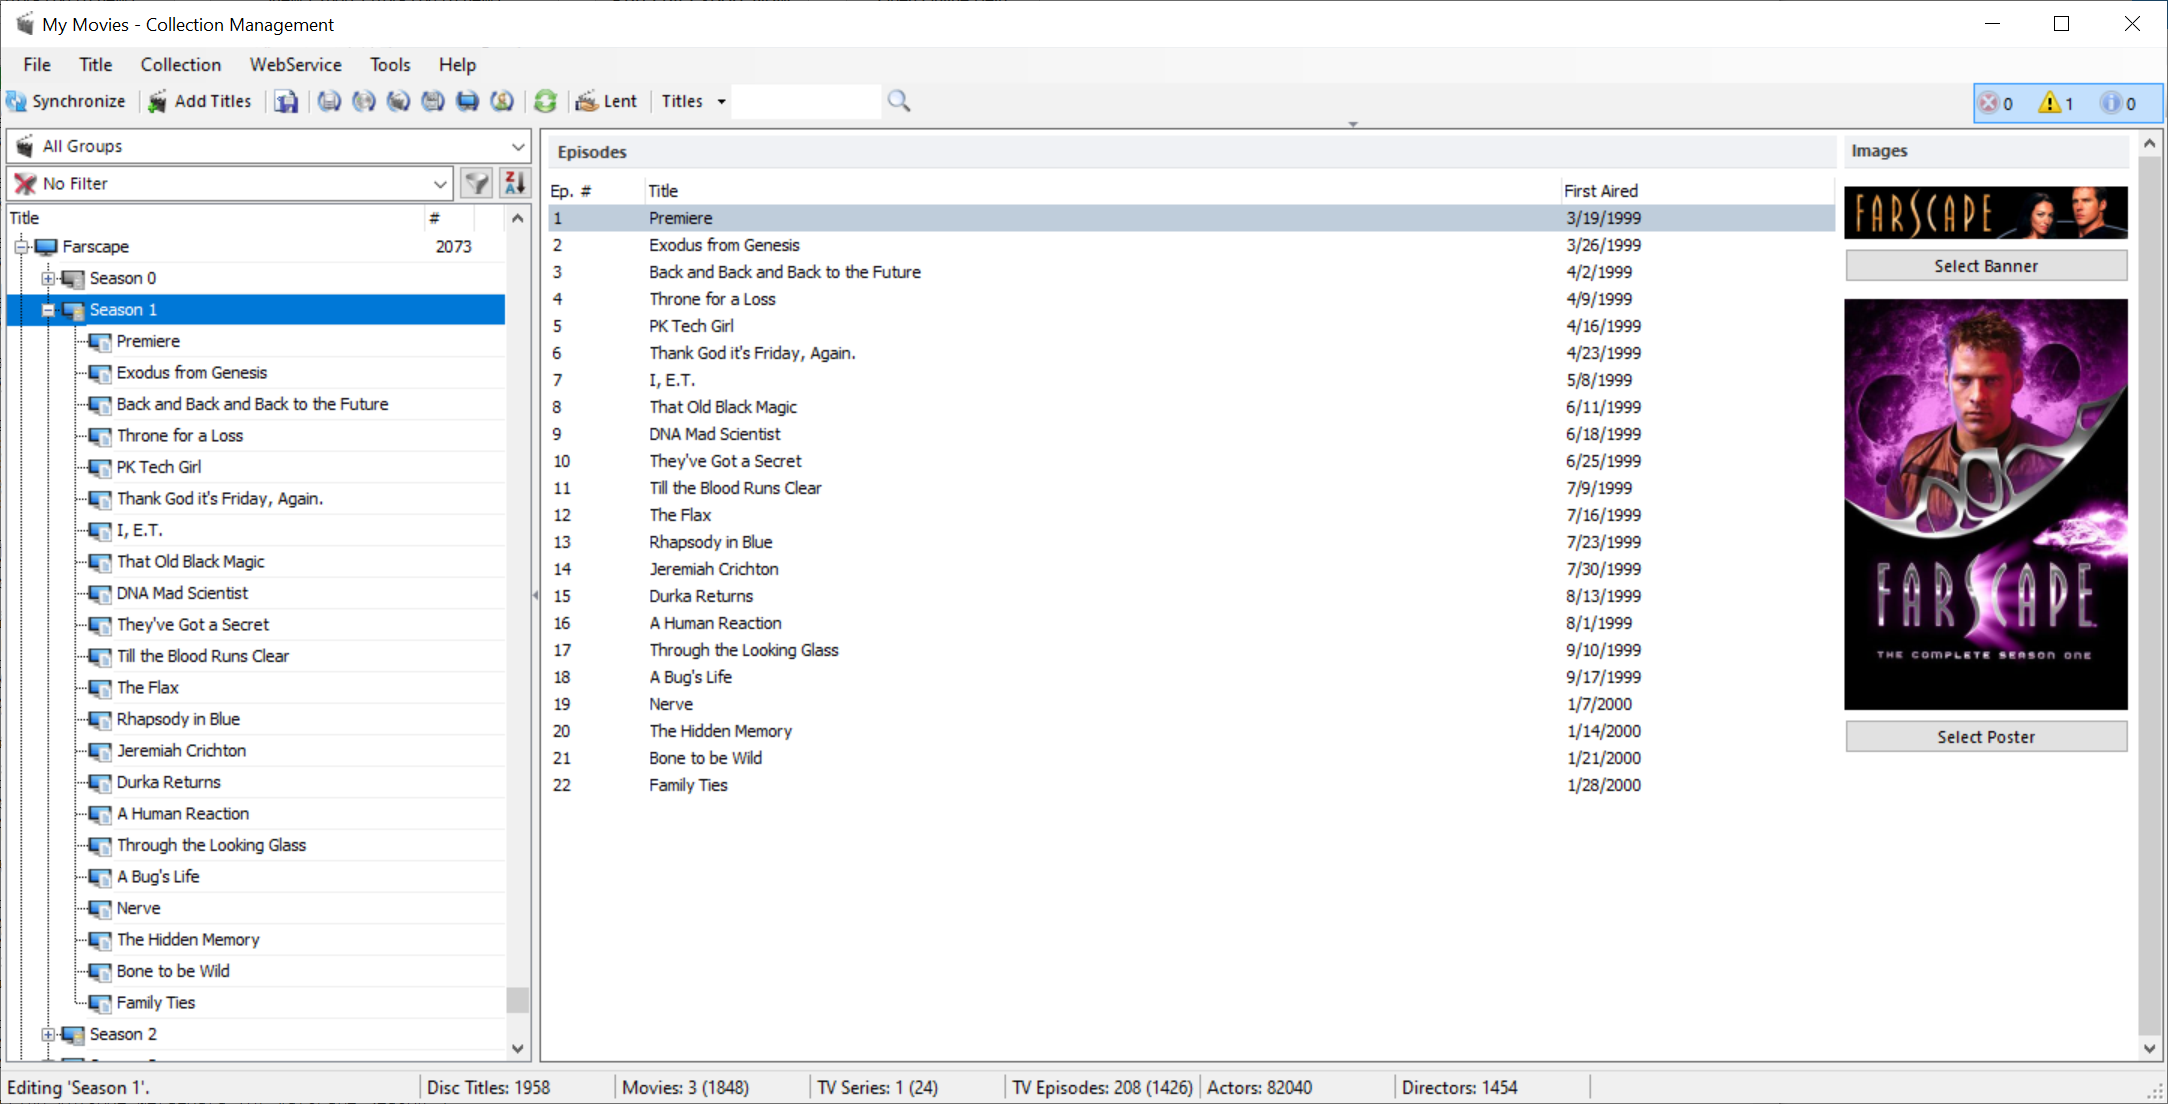Click icon beside Nerve in tree
Viewport: 2168px width, 1104px height.
point(100,909)
